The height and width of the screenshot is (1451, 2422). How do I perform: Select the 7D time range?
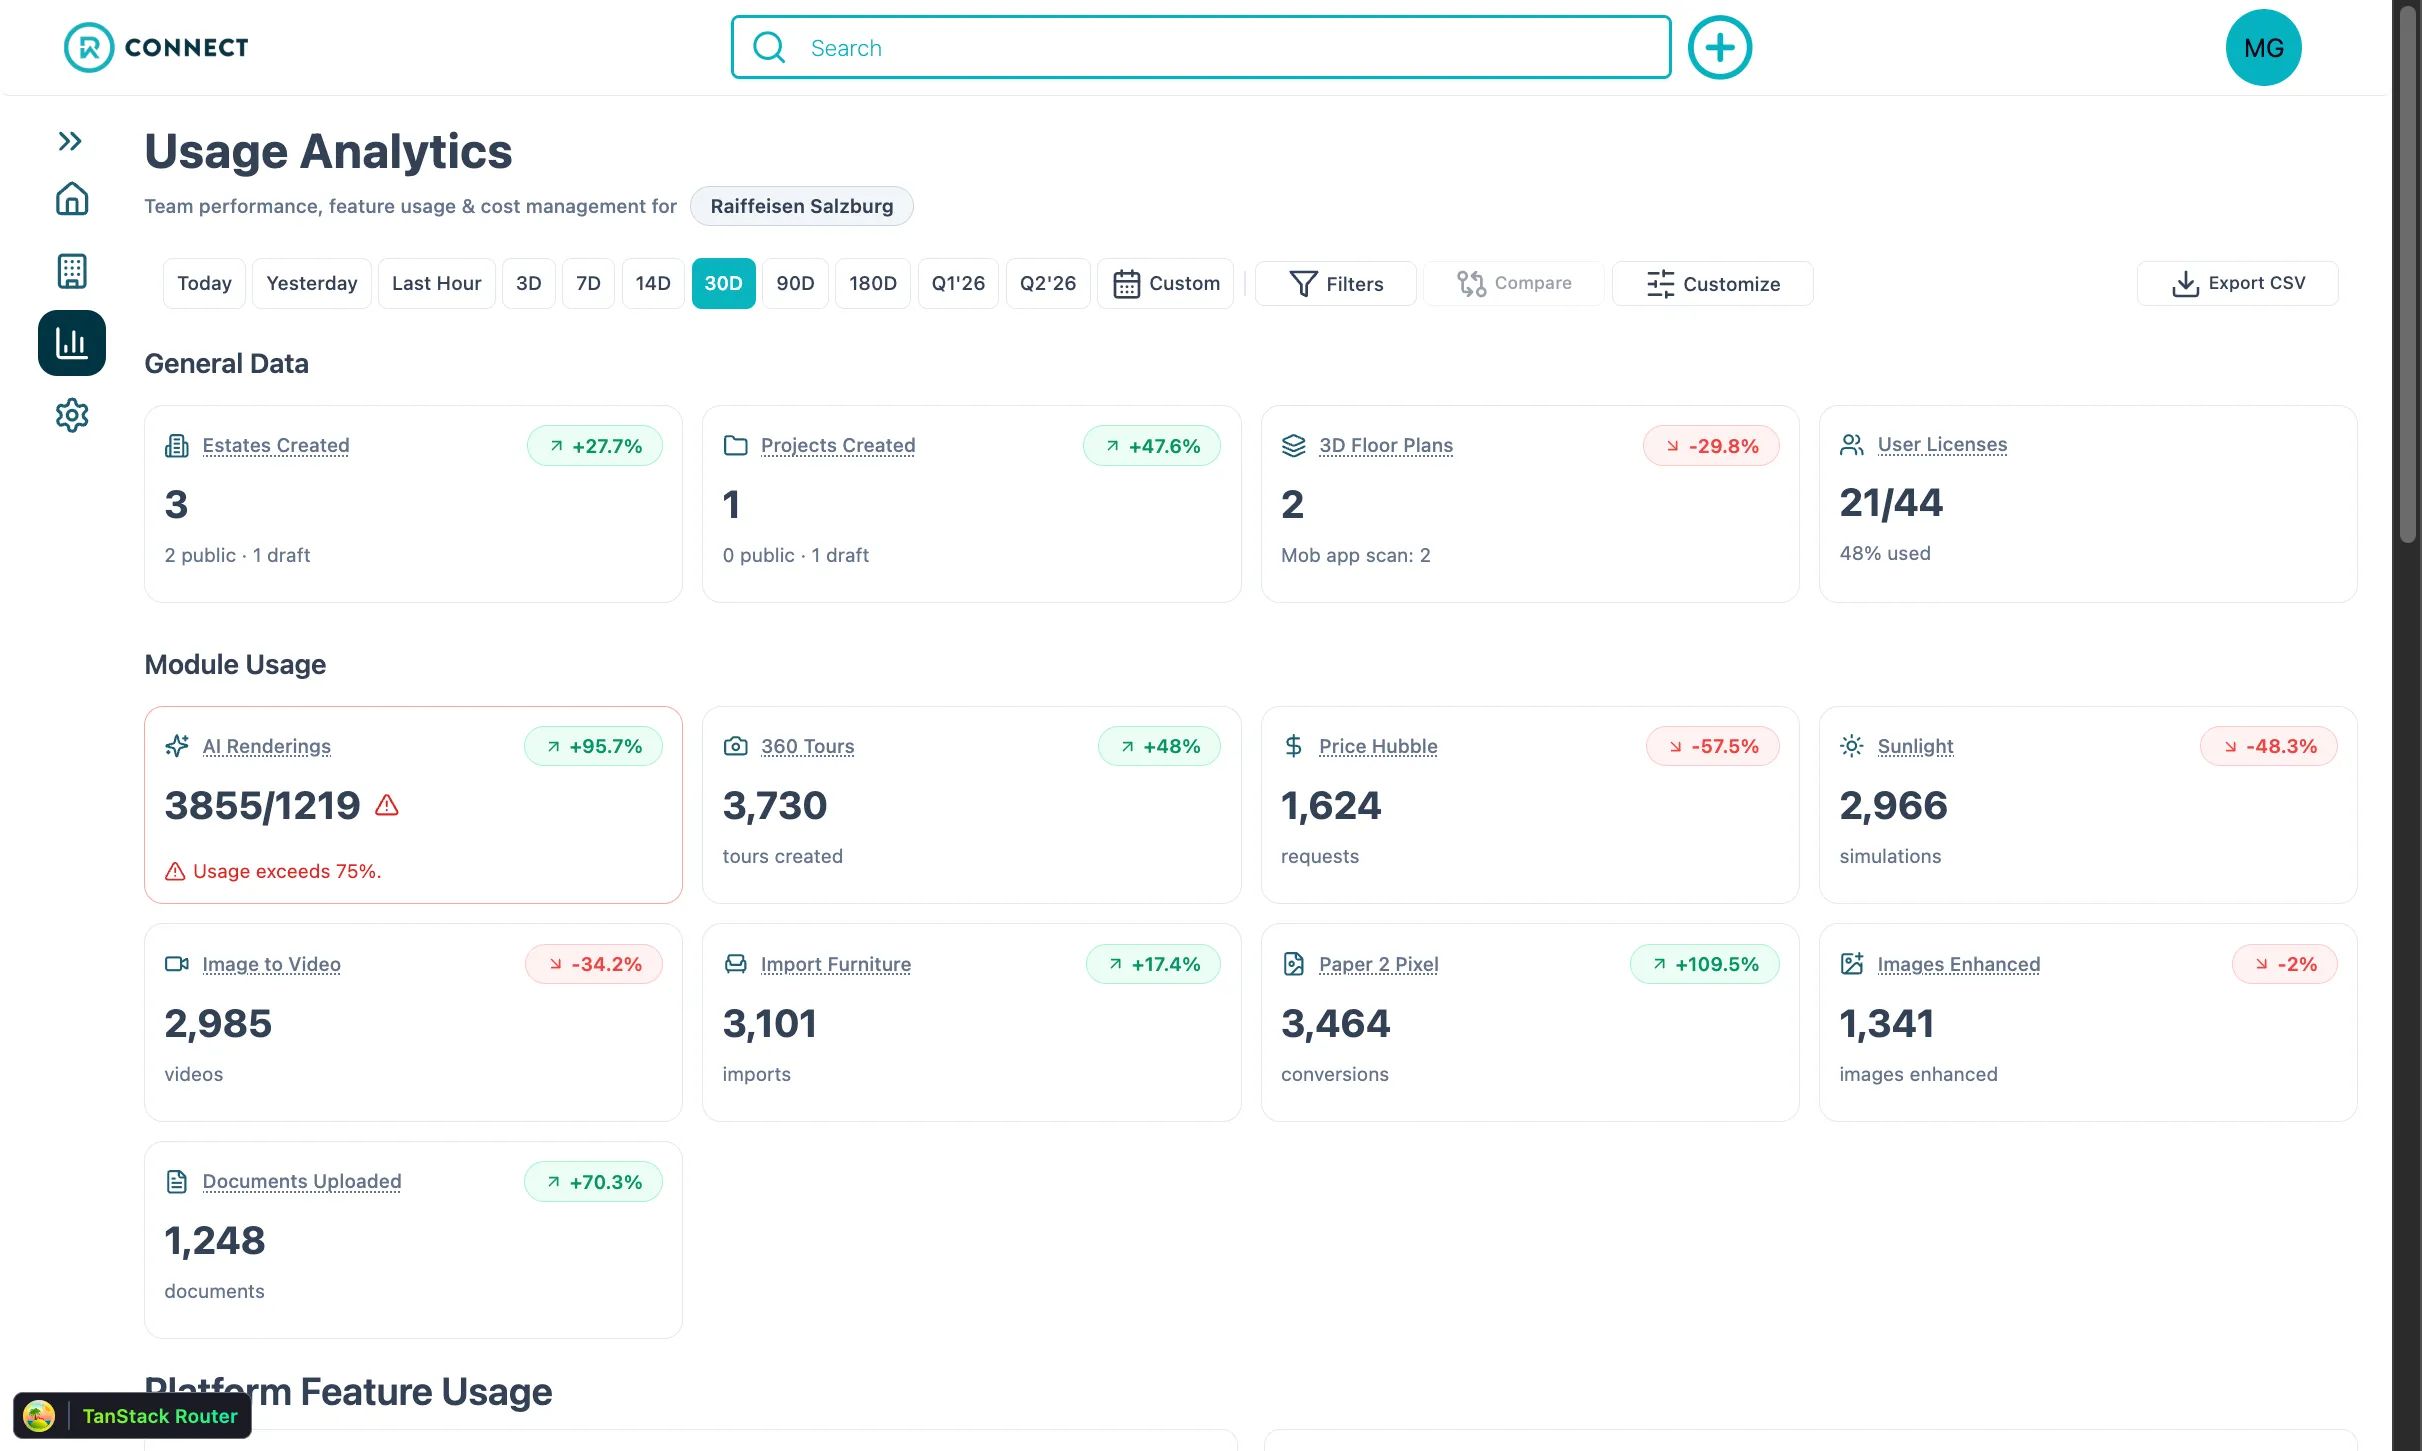click(588, 283)
